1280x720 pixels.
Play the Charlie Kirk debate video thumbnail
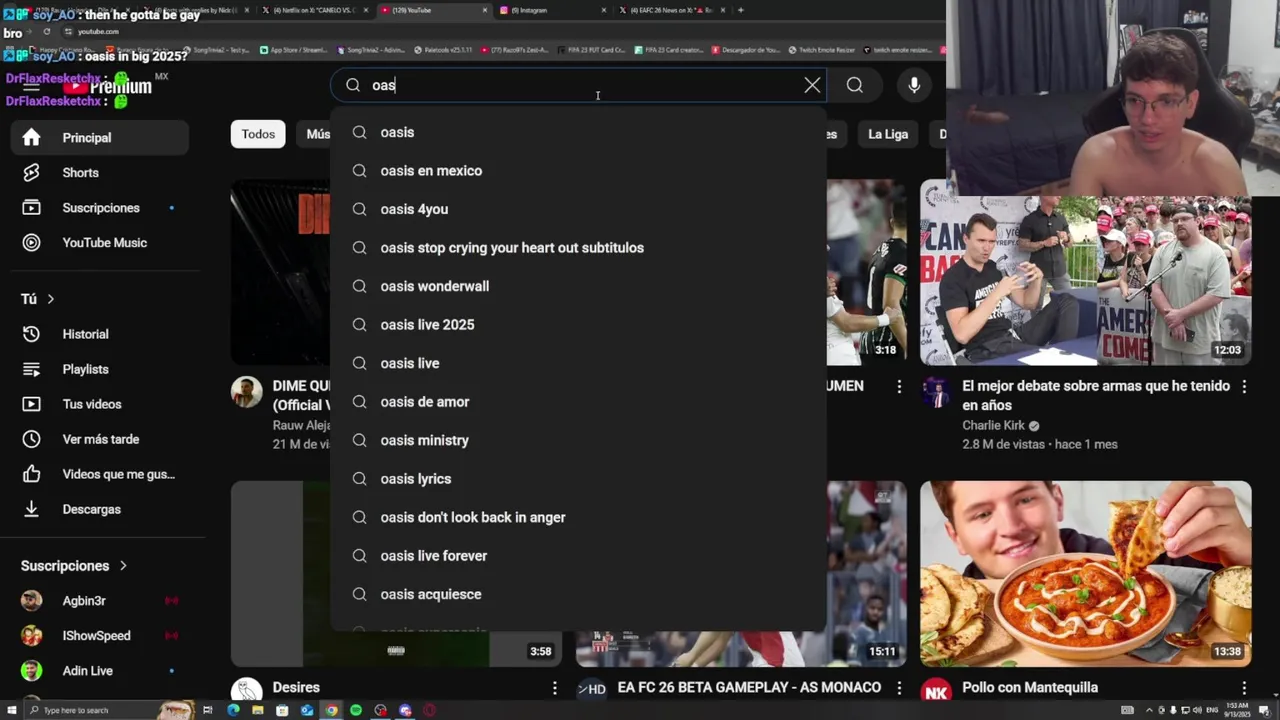tap(1085, 272)
